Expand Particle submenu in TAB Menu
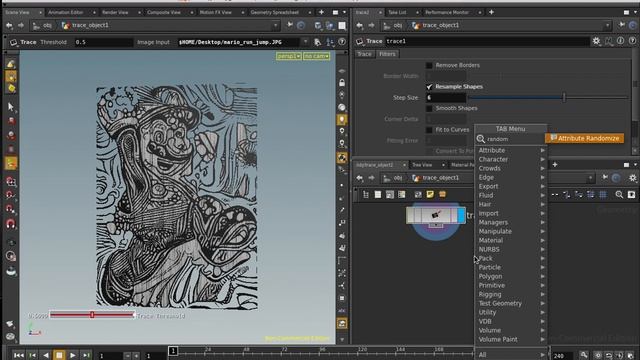Image resolution: width=640 pixels, height=360 pixels. (x=511, y=267)
